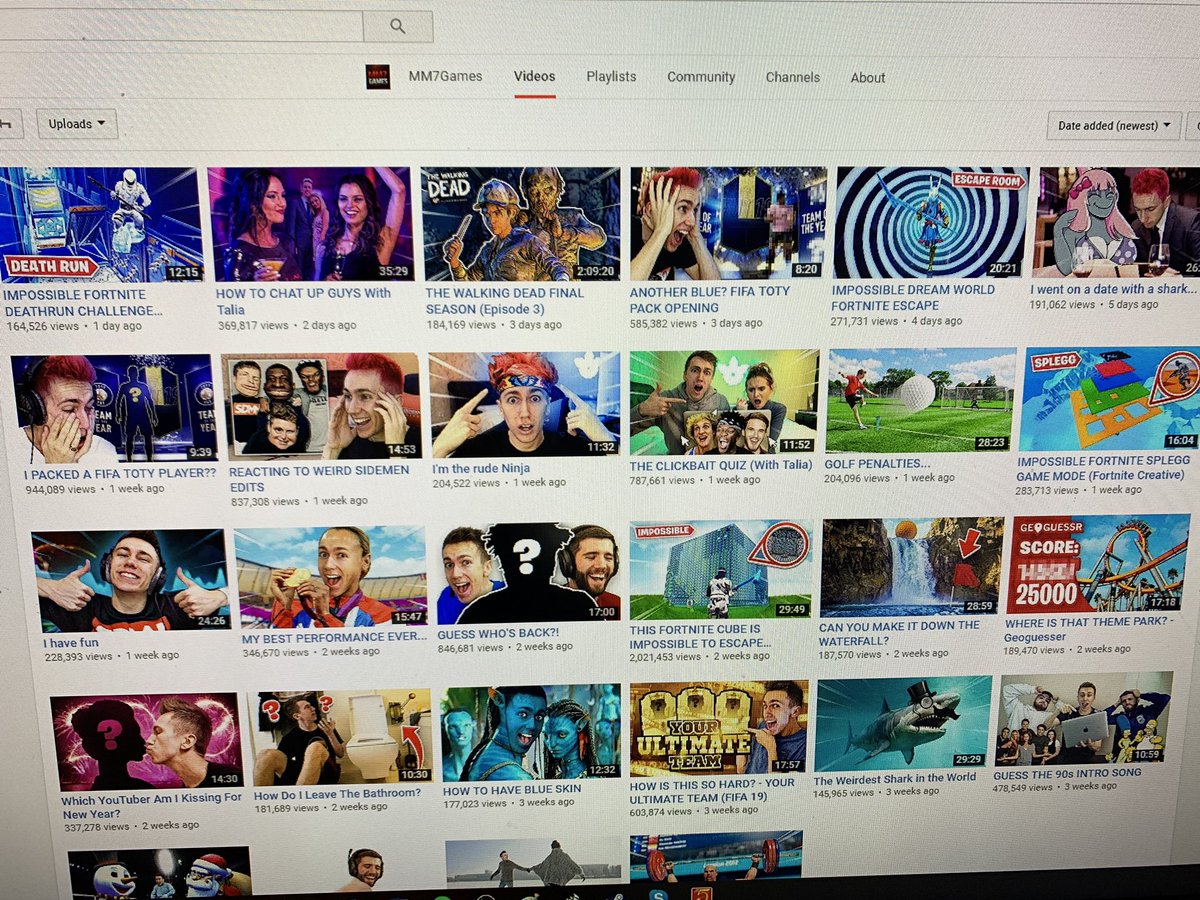Image resolution: width=1200 pixels, height=900 pixels.
Task: Open 'ANOTHER BLUE? FIFA TOTY PACK OPENING' link
Action: pos(710,300)
